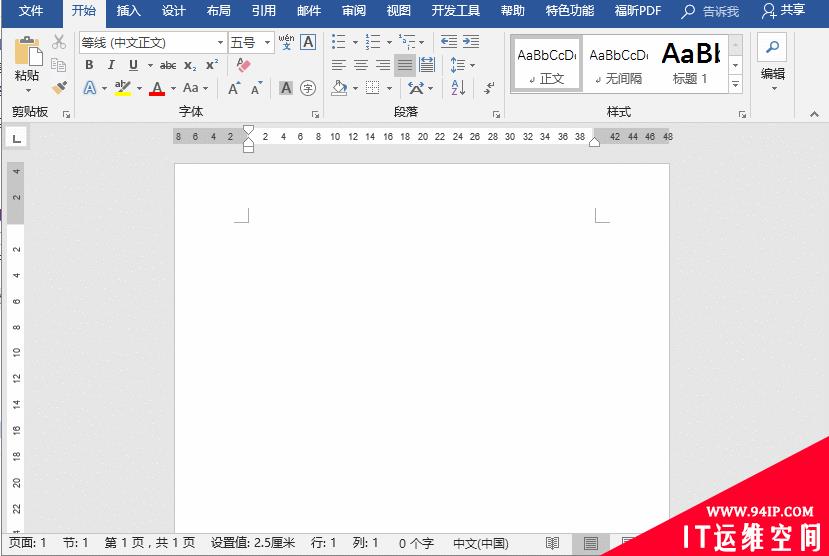Switch to the 设计 (Design) tab

(x=173, y=11)
